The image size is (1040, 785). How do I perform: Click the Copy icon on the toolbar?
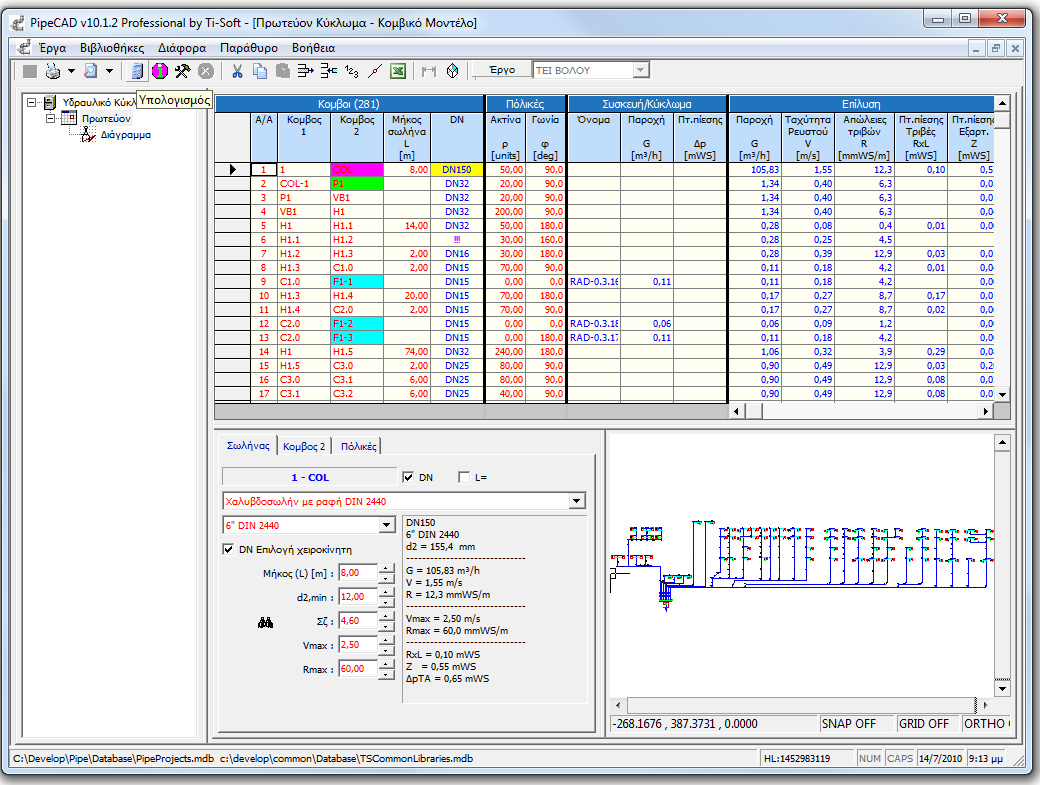point(262,70)
